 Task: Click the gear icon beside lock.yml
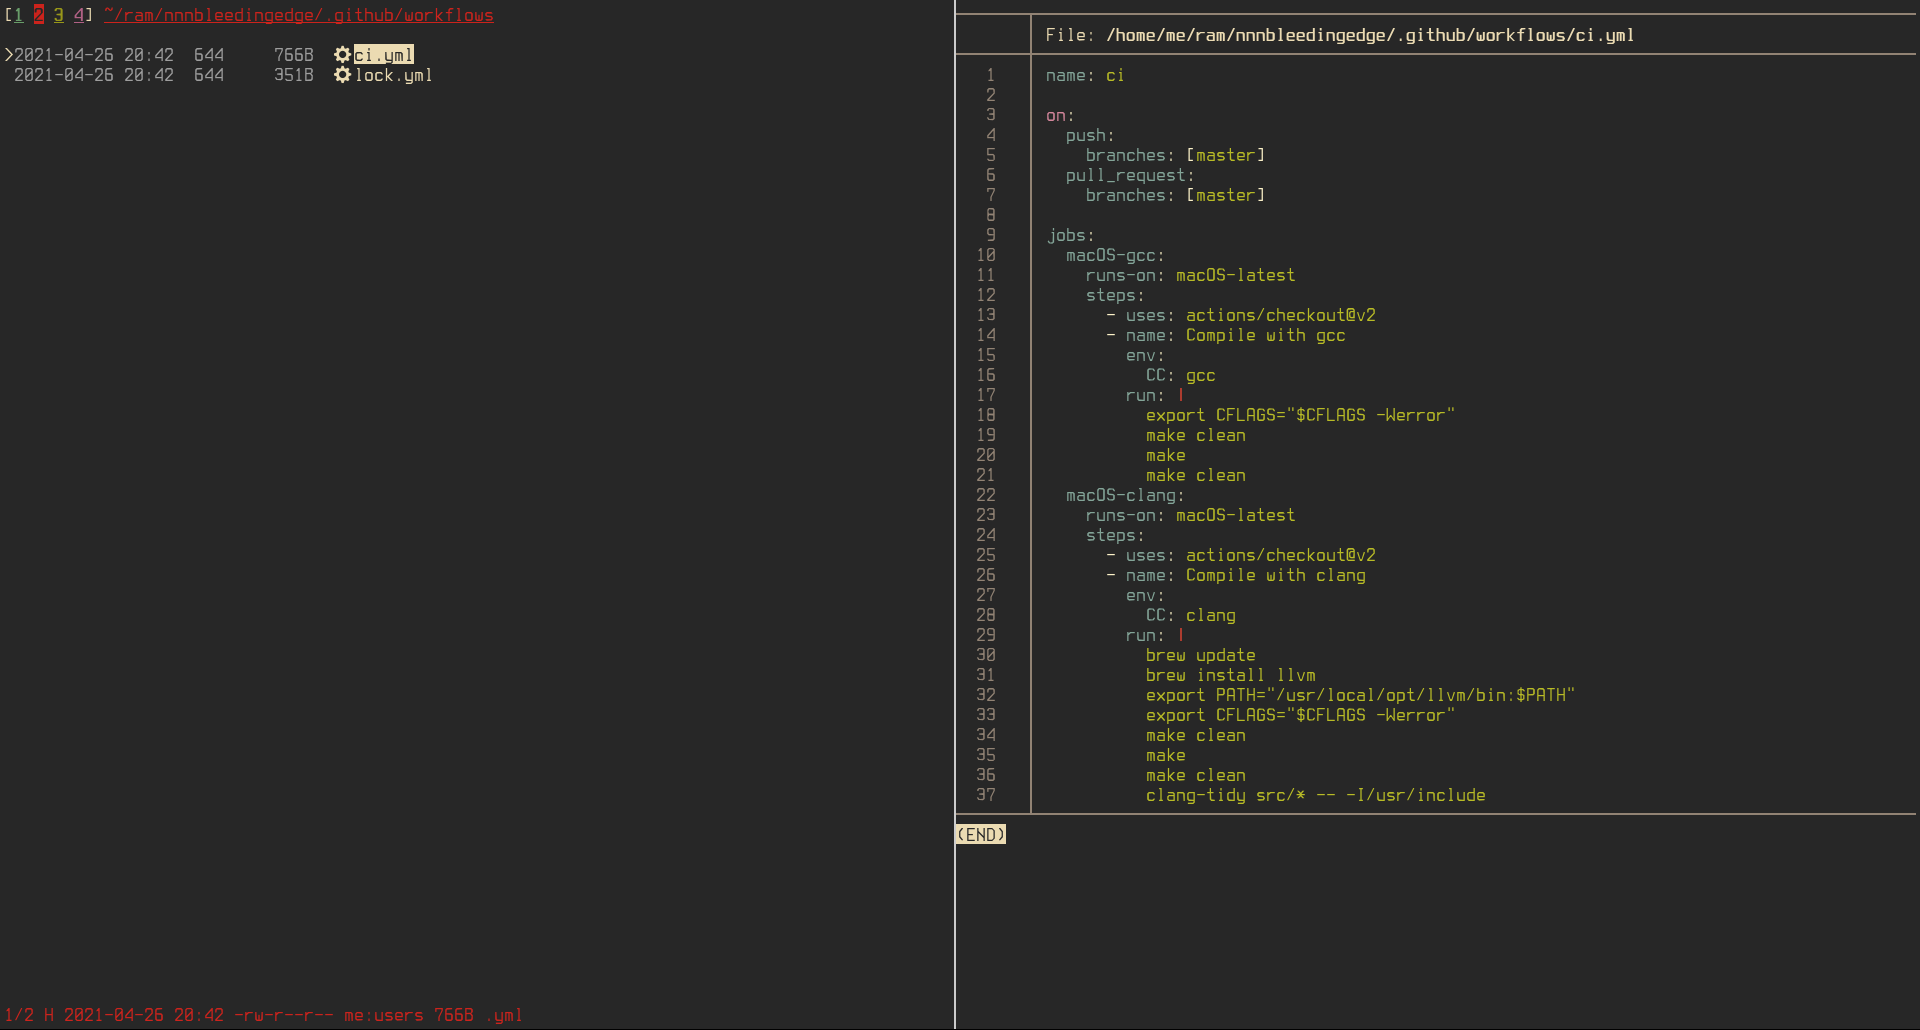341,75
